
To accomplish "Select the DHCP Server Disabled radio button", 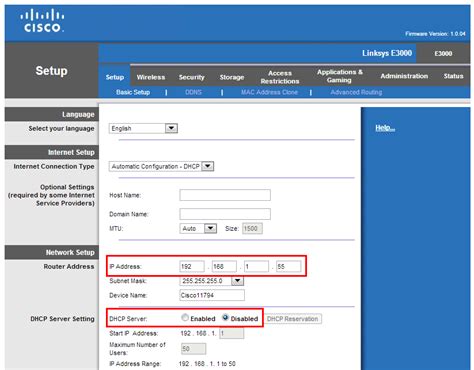I will [x=225, y=318].
